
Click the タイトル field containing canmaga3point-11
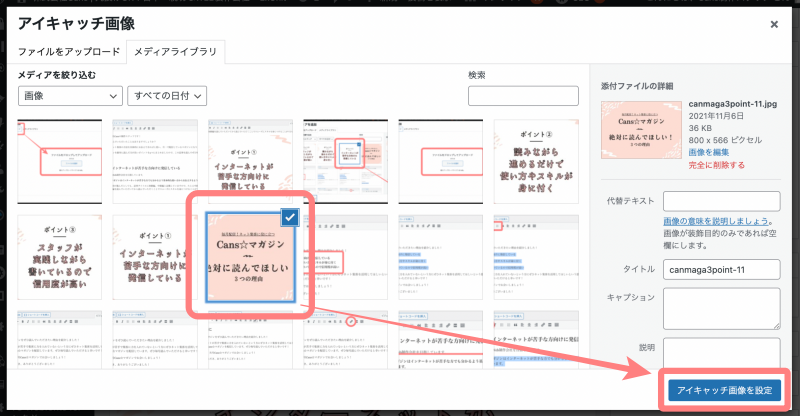coord(720,269)
